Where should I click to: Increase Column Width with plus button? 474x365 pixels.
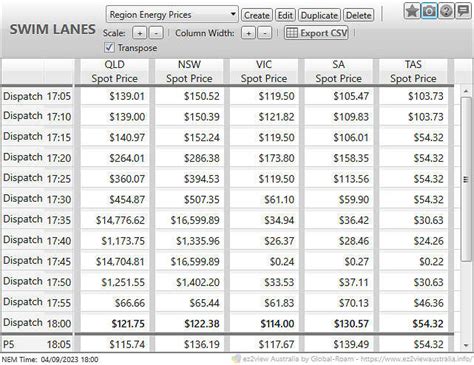pyautogui.click(x=248, y=33)
